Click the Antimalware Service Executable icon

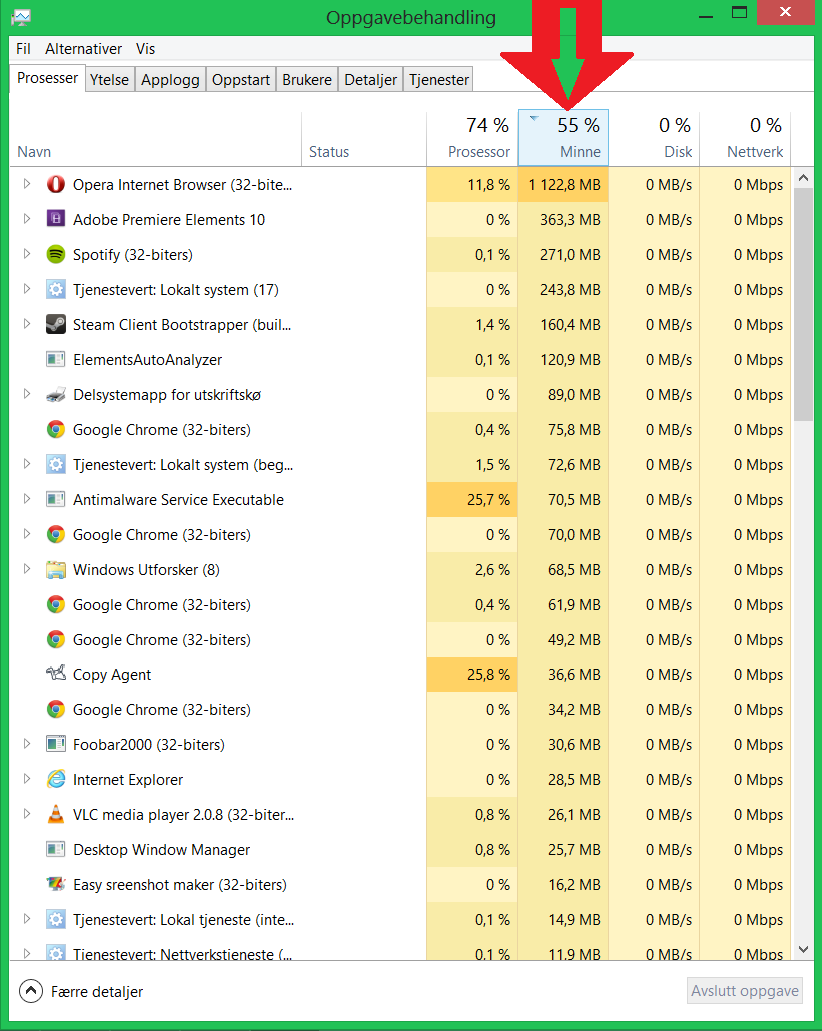56,500
